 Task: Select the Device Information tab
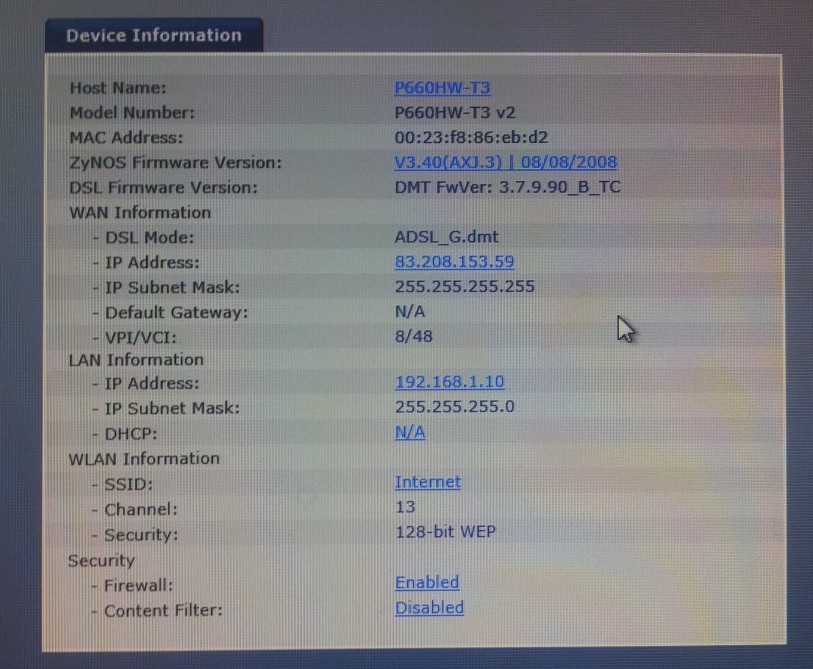pos(153,35)
